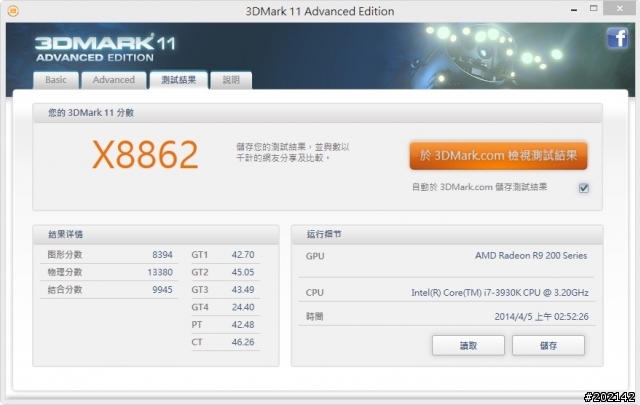Select physics score value 13380
This screenshot has height=405, width=640.
coord(160,272)
